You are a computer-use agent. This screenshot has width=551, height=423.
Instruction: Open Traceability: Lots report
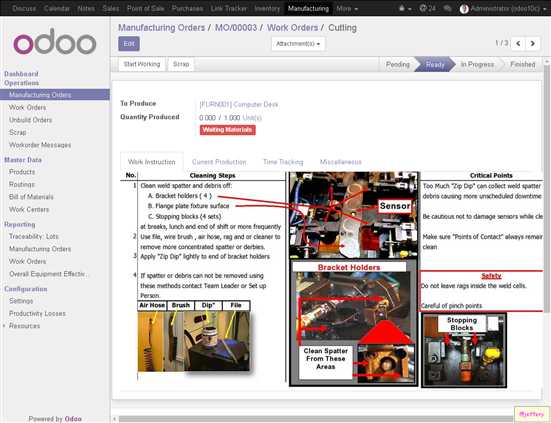(34, 236)
